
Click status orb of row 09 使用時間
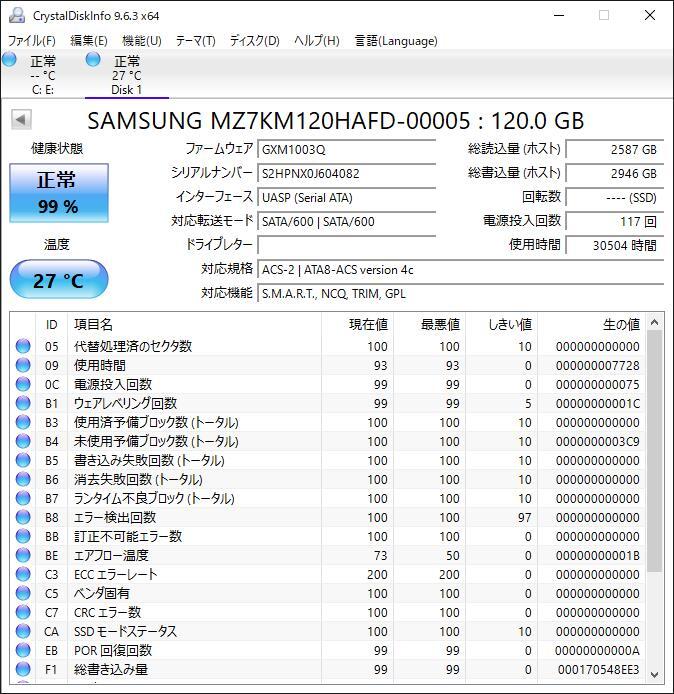tap(23, 365)
